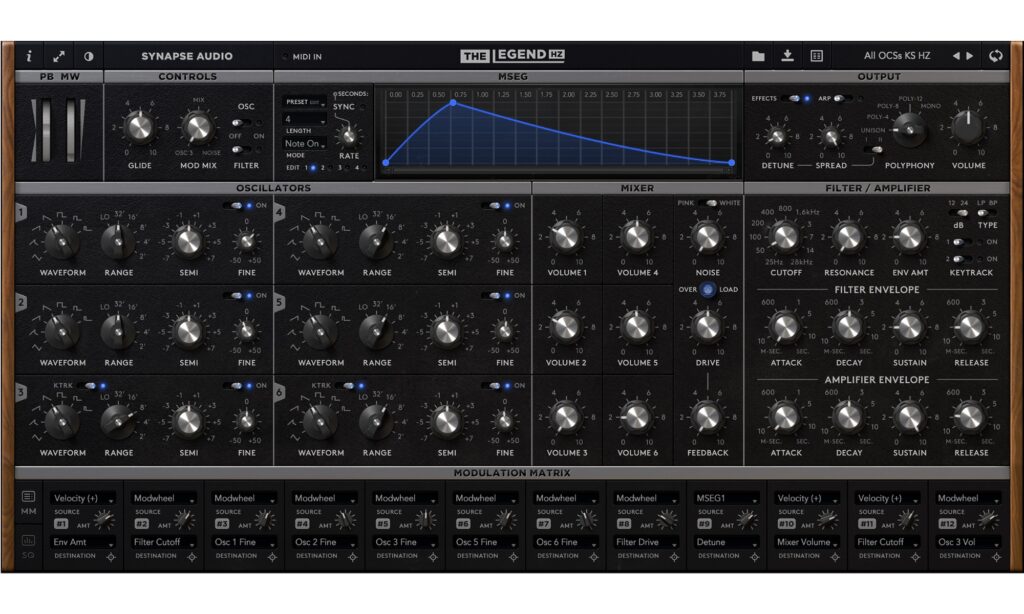
Task: Click the Synapse Audio logo text
Action: (x=187, y=56)
